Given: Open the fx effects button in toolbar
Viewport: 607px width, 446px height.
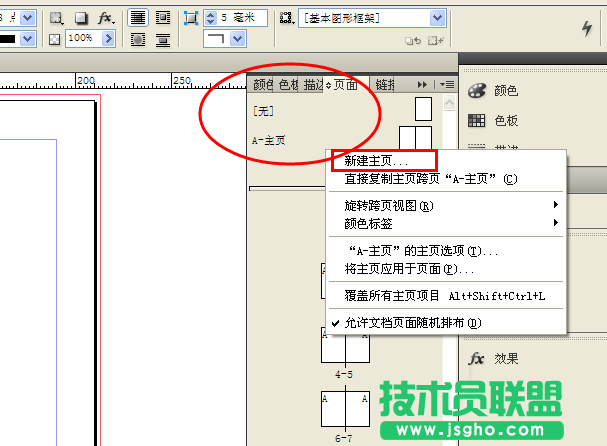Looking at the screenshot, I should [105, 18].
